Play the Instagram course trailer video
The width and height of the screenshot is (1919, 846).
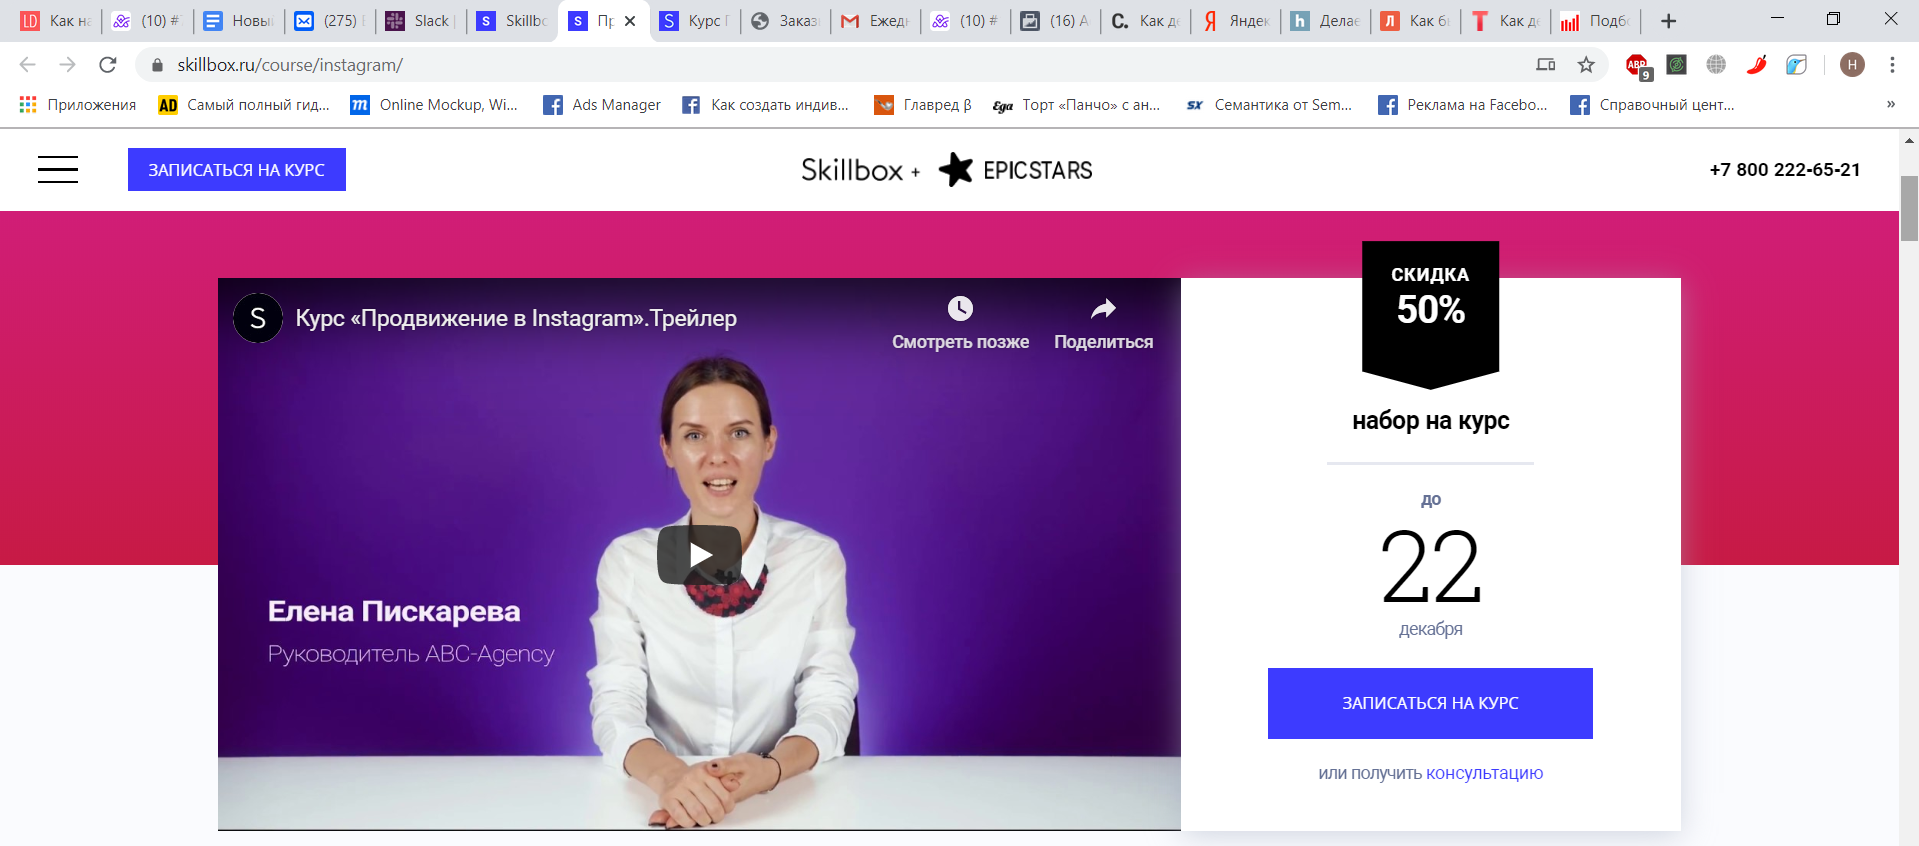pyautogui.click(x=699, y=554)
